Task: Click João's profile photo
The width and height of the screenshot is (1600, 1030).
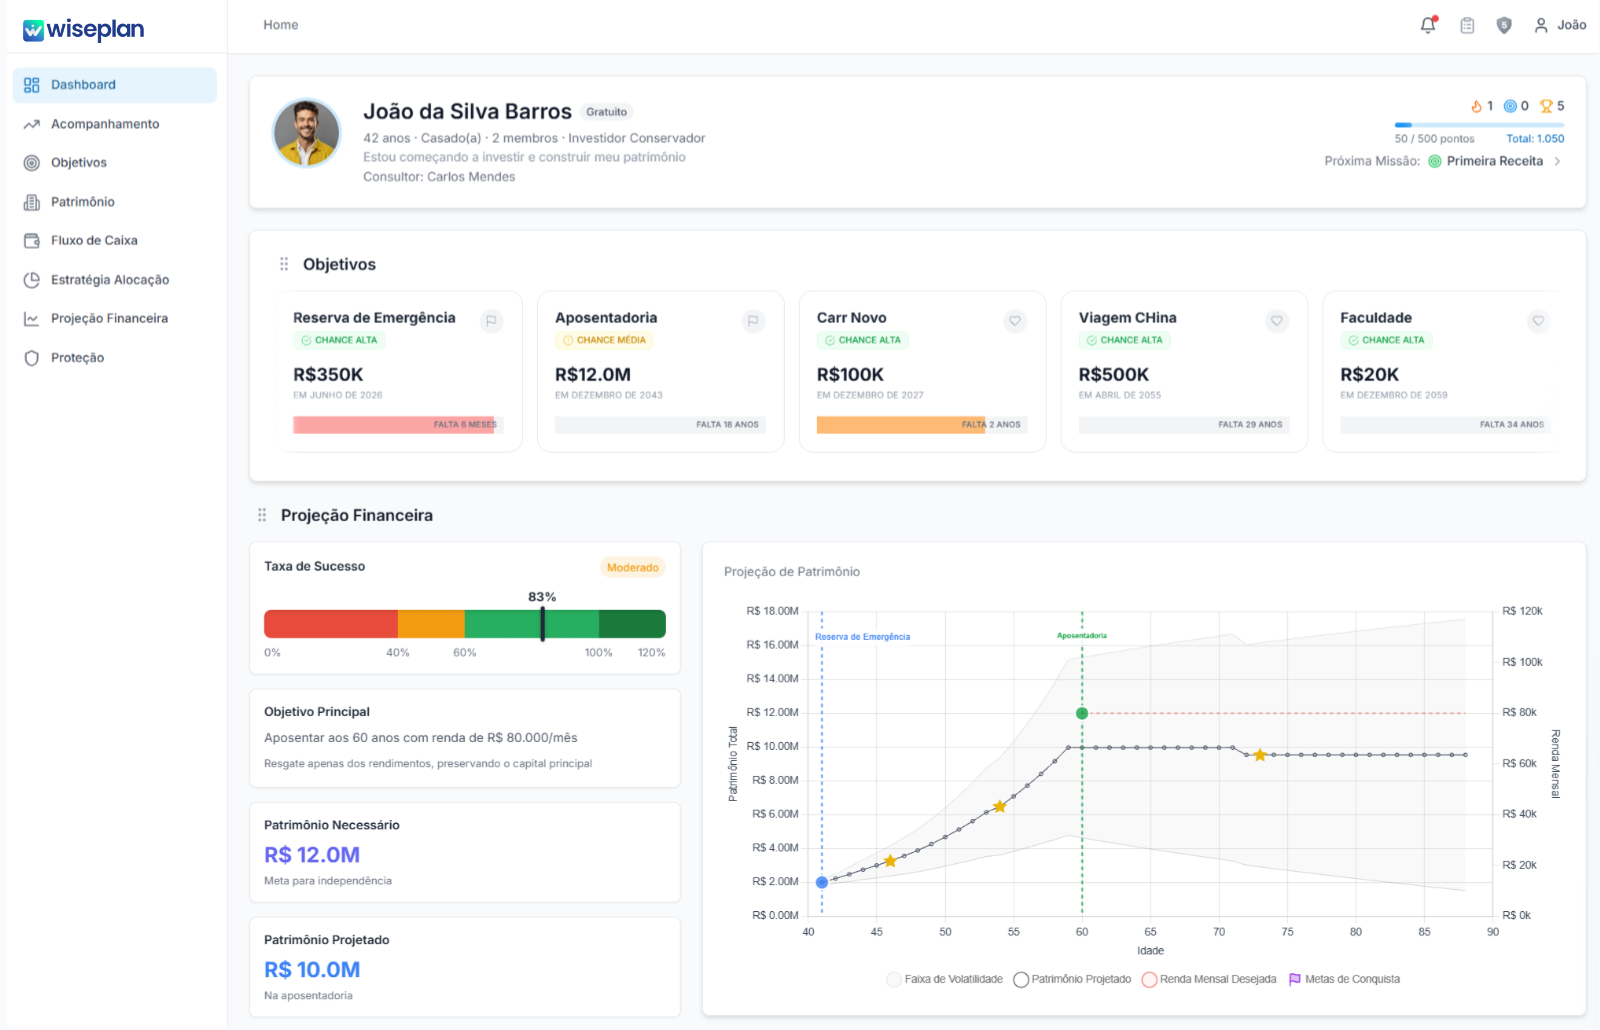Action: pyautogui.click(x=307, y=132)
